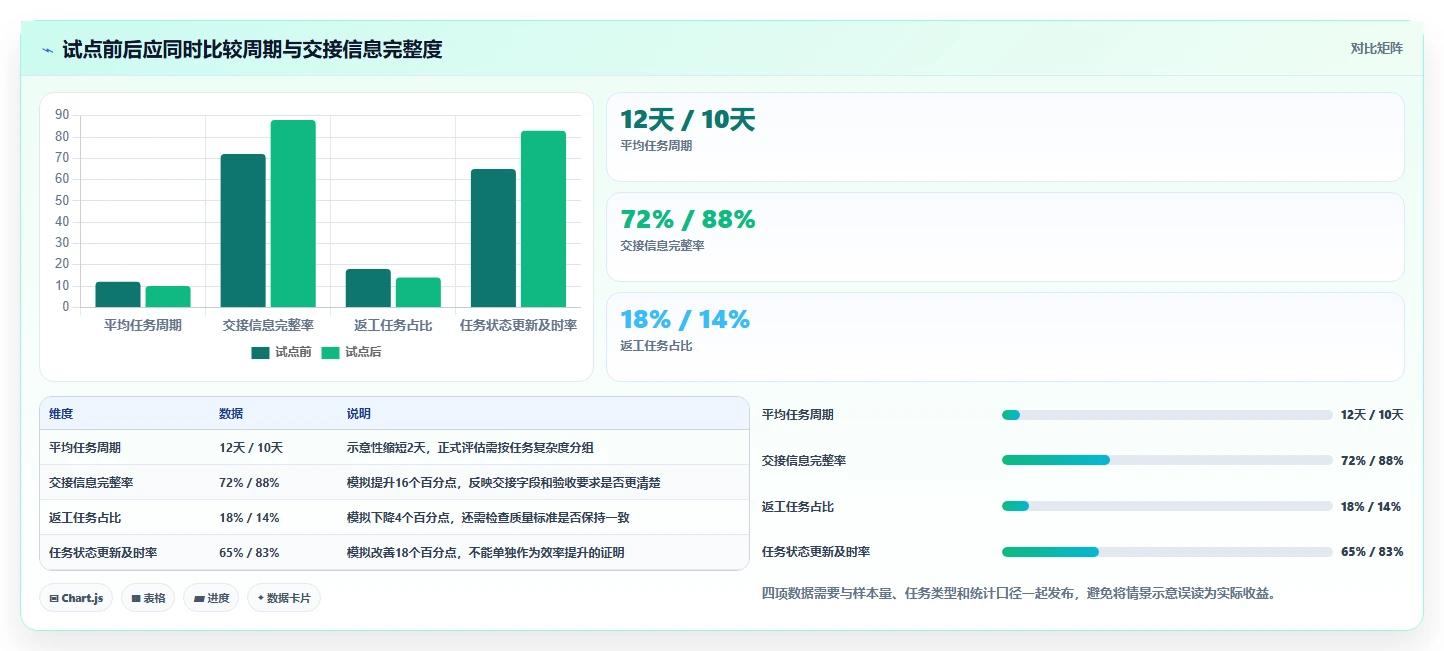Click the table cell 65% / 83%

click(249, 553)
